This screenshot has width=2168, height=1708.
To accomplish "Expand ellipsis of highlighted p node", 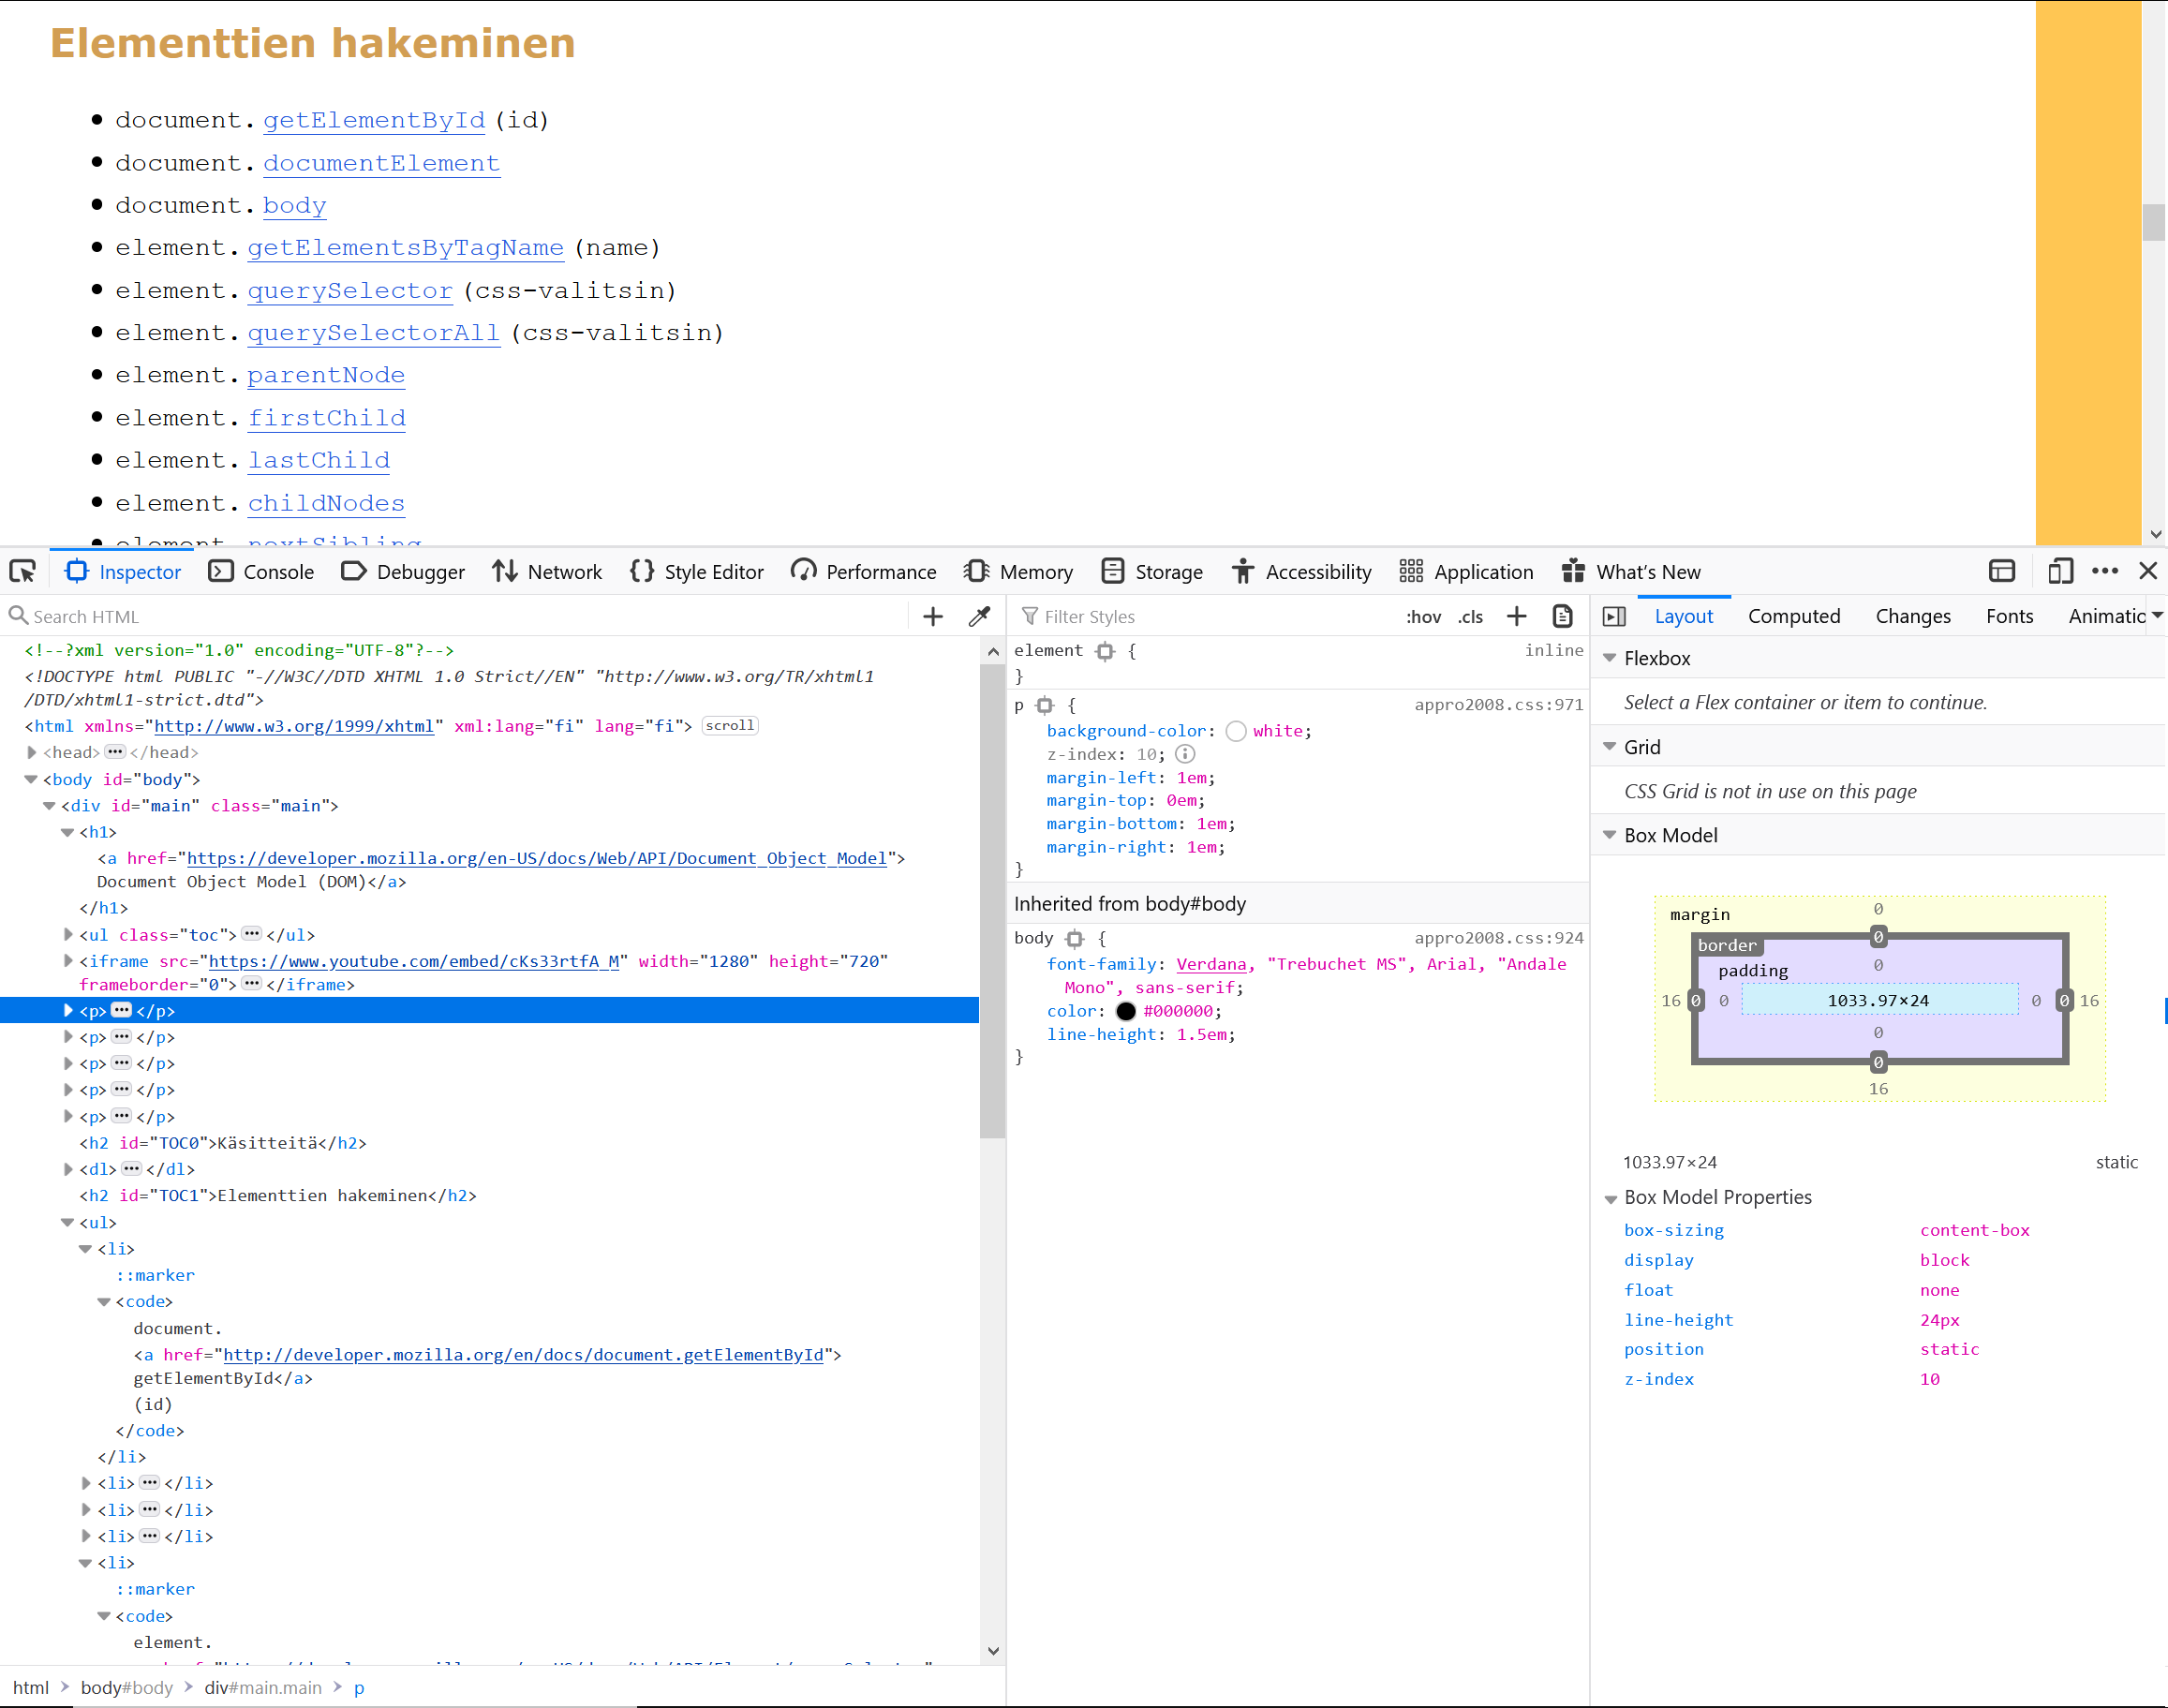I will [122, 1010].
